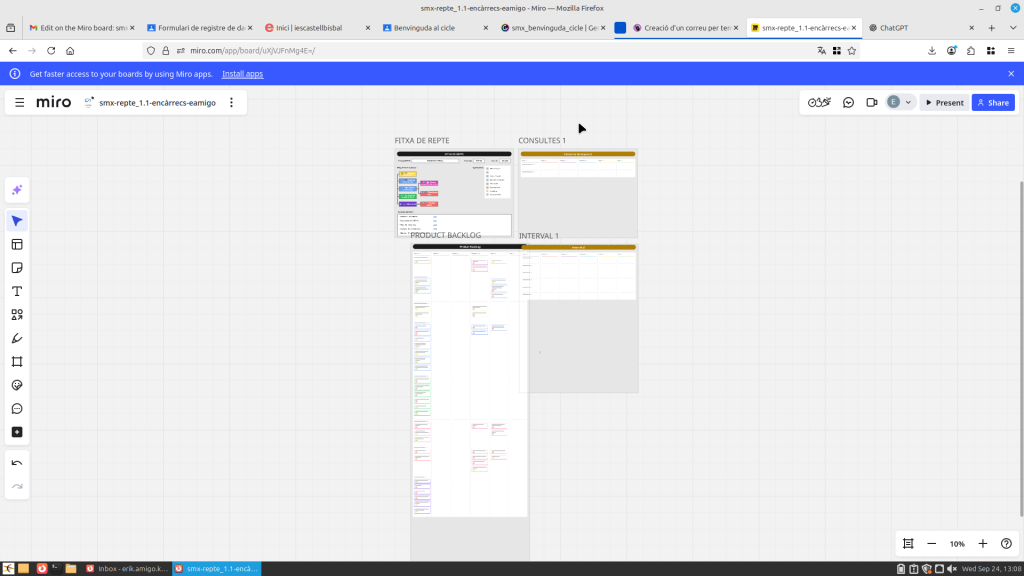This screenshot has width=1024, height=576.
Task: Open the board options three-dot menu
Action: click(232, 102)
